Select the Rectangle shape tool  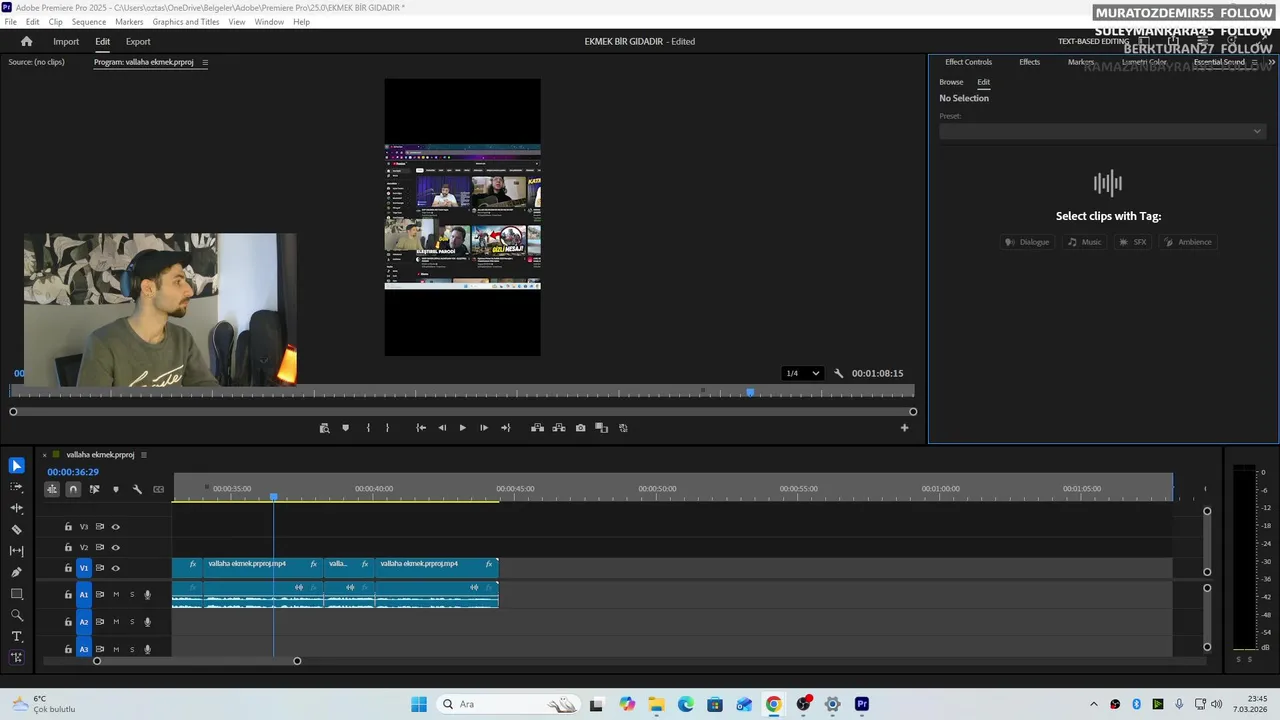(16, 594)
